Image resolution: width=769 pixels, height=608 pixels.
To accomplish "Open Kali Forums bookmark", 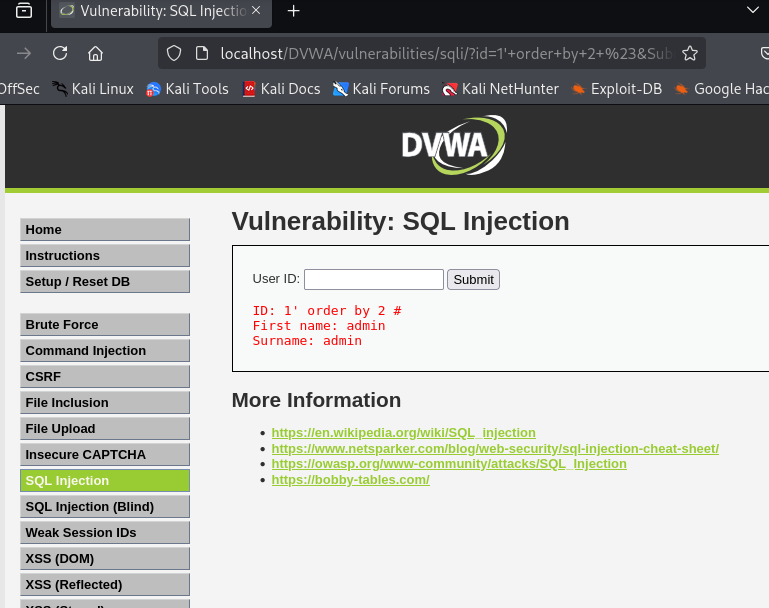I will (381, 89).
